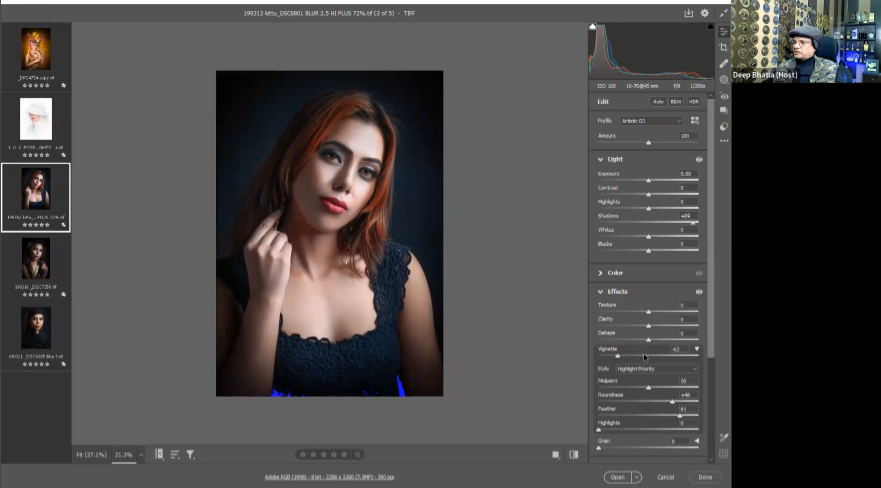881x488 pixels.
Task: Click the Done button
Action: pos(705,477)
